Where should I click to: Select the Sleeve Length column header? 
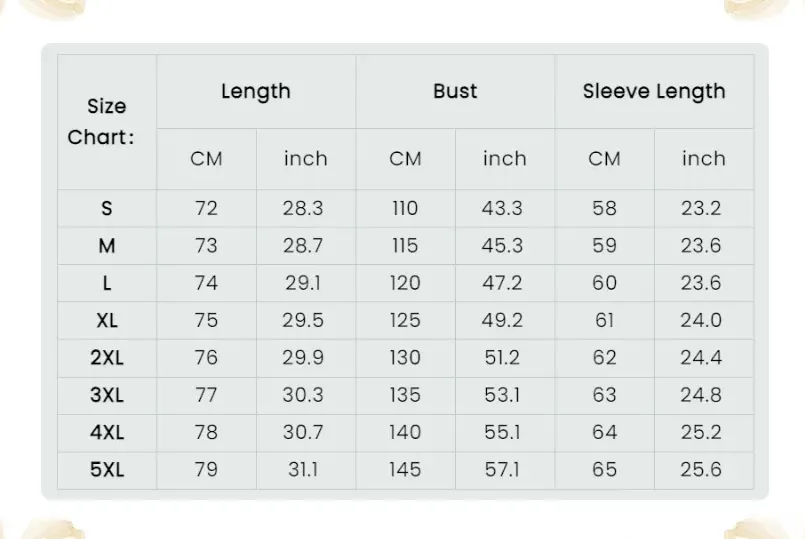coord(654,92)
